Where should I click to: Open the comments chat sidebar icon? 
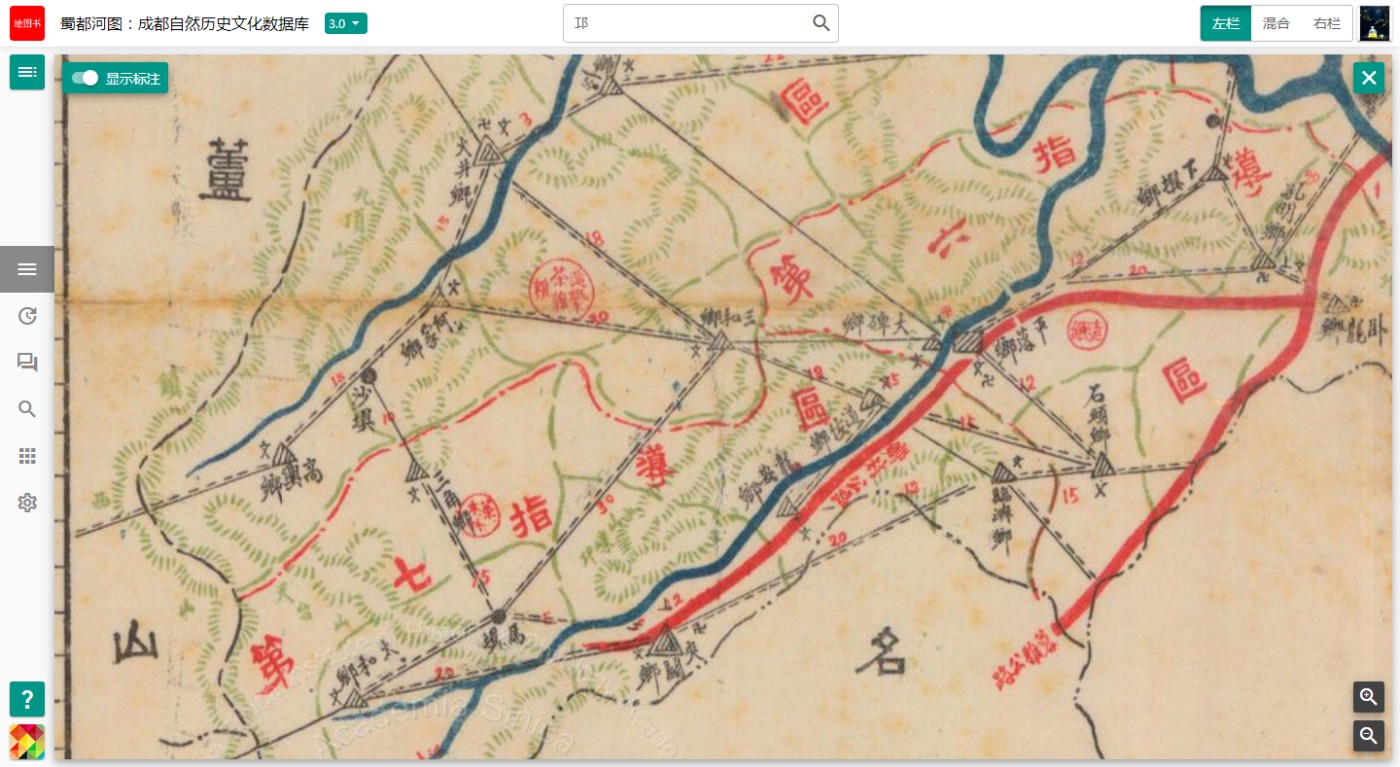[27, 362]
